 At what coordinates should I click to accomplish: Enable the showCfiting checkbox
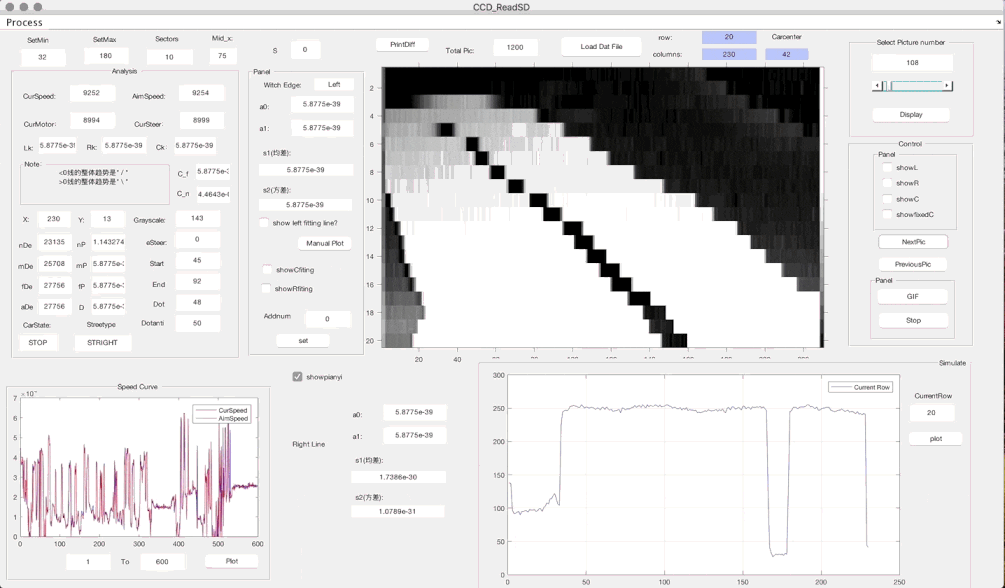click(x=267, y=270)
